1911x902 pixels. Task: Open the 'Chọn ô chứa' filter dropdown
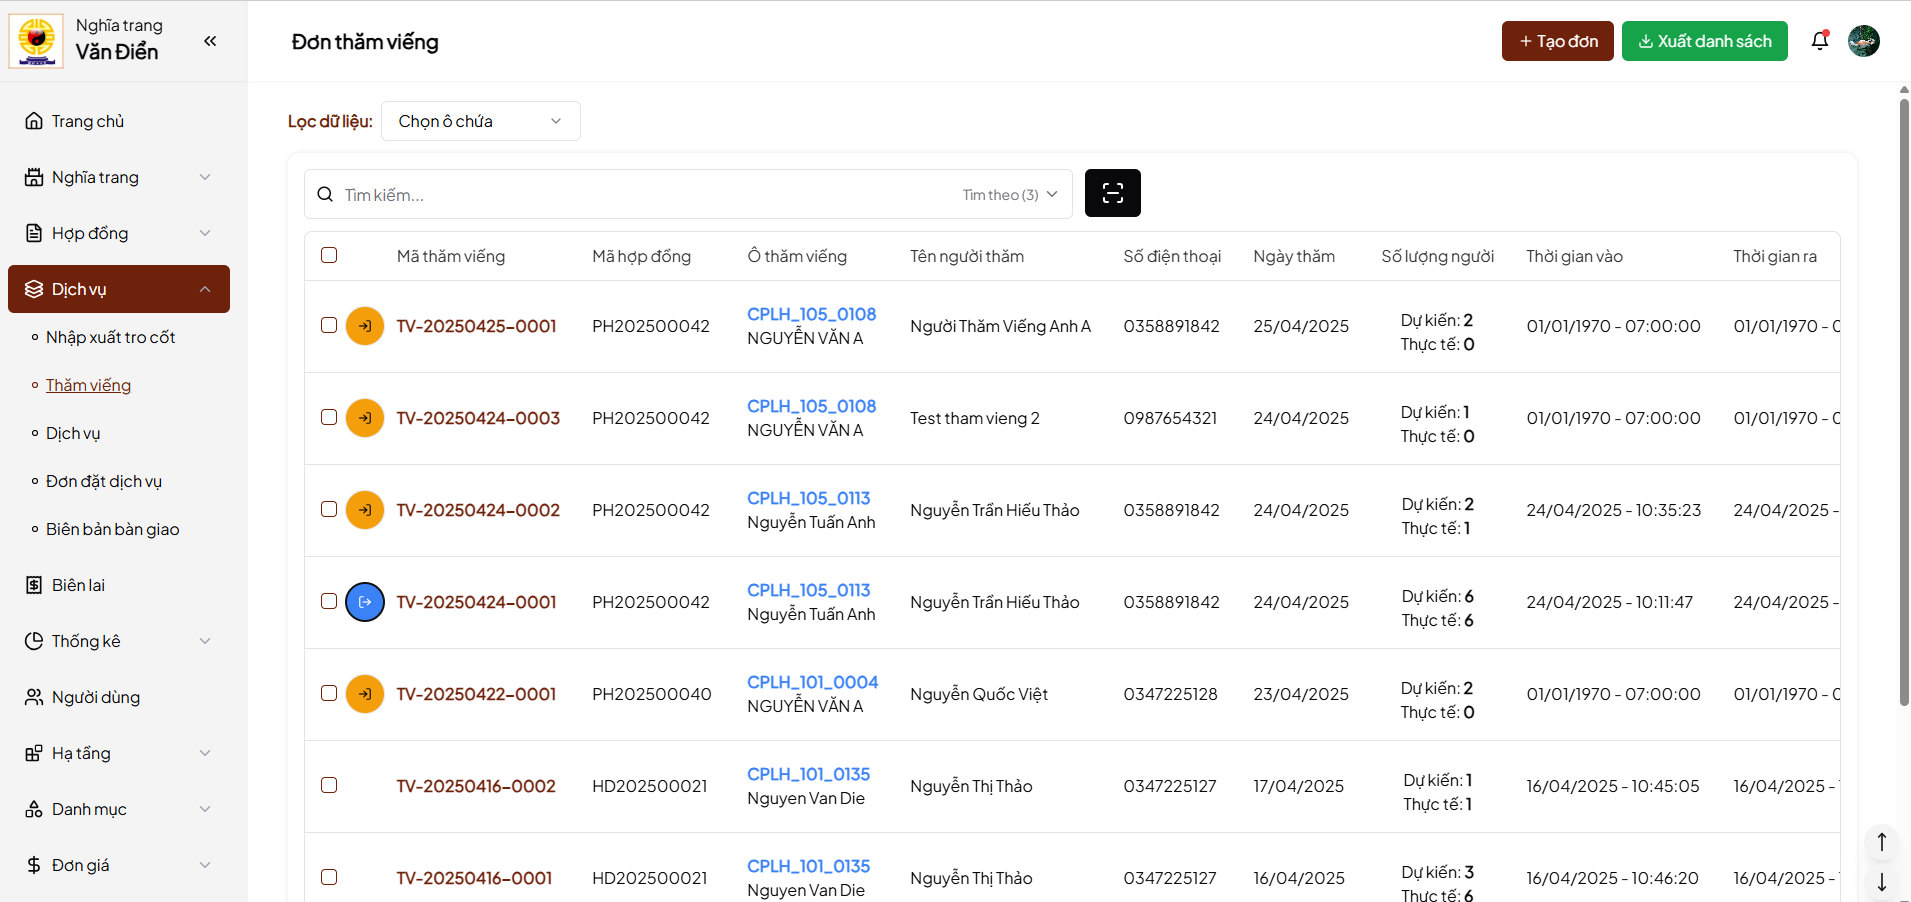[480, 121]
